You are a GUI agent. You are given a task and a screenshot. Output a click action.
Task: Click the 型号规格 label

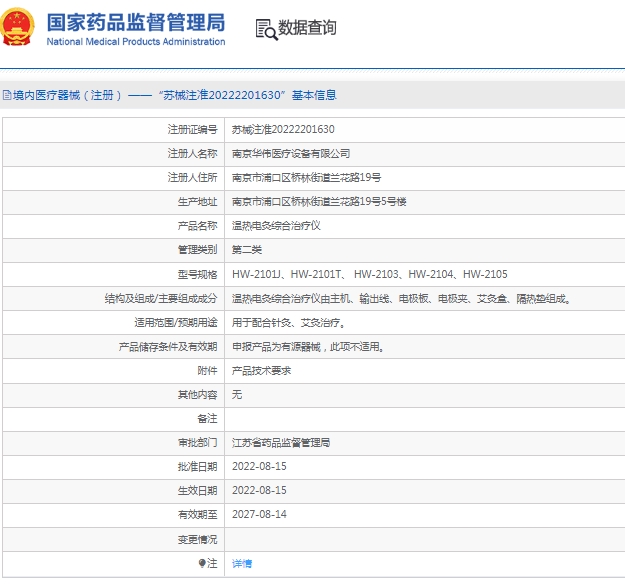tap(197, 274)
